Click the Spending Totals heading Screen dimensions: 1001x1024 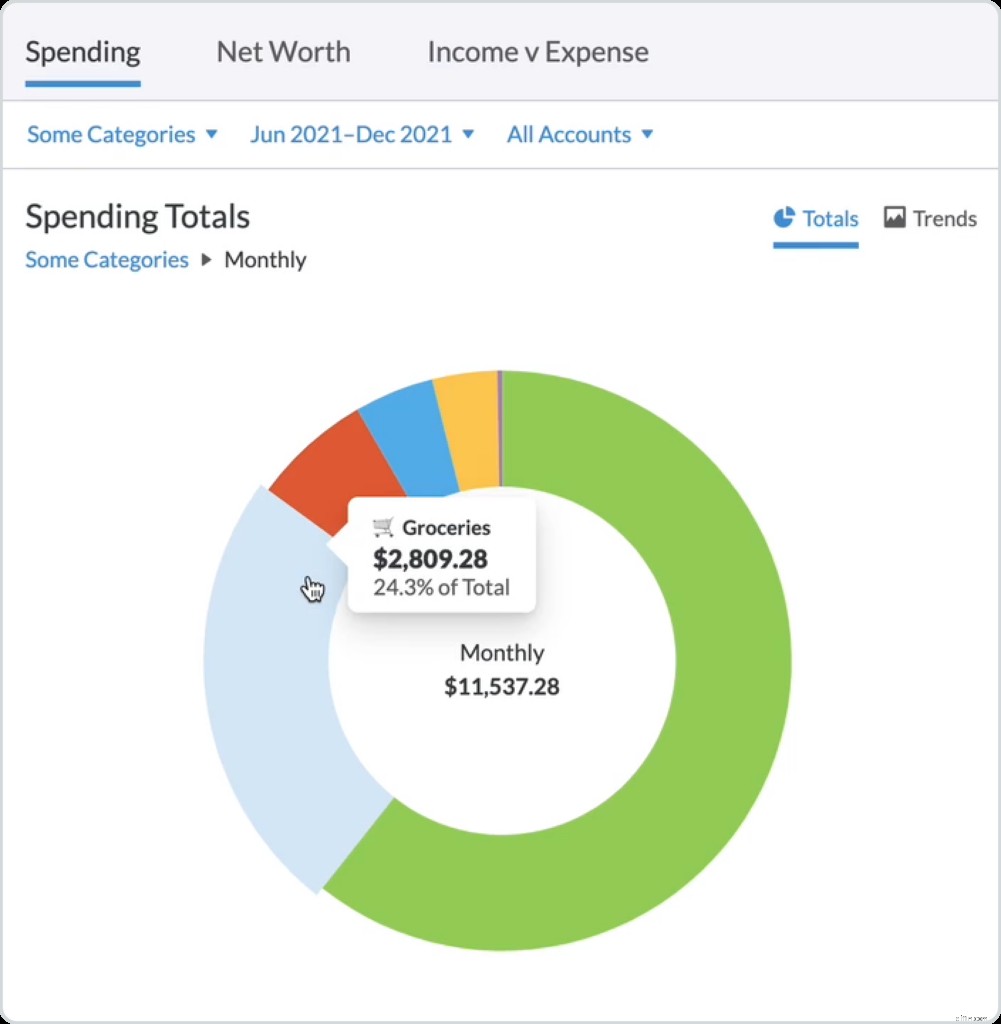pyautogui.click(x=137, y=216)
